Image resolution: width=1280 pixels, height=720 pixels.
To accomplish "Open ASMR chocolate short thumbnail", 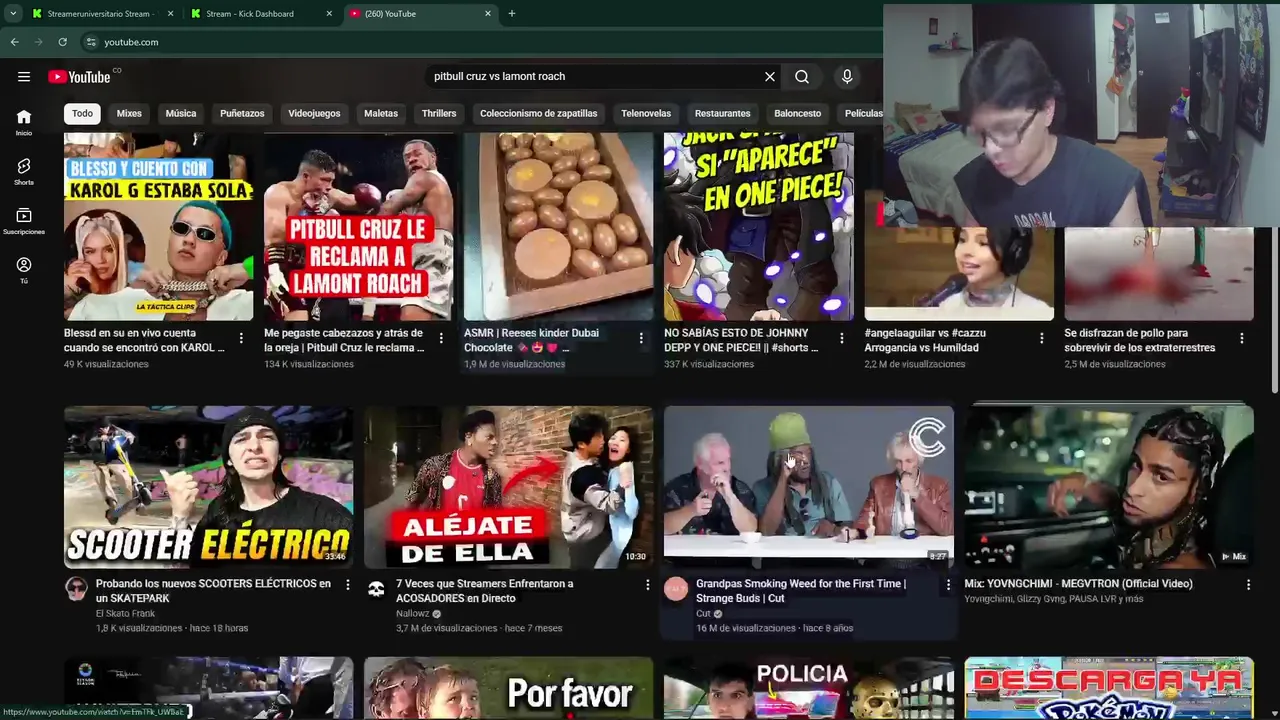I will point(558,227).
